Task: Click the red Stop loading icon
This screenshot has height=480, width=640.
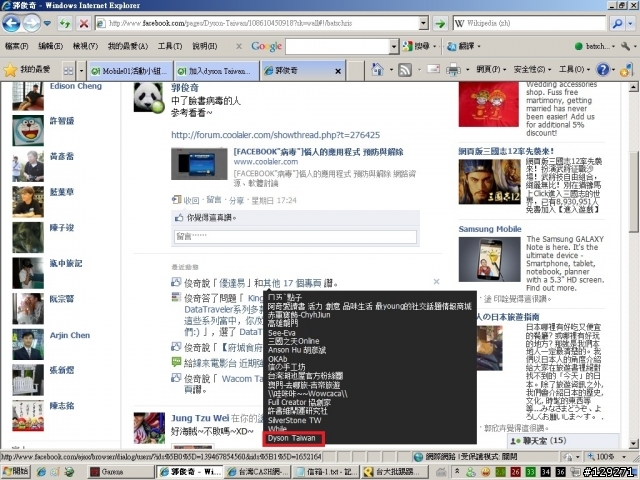Action: click(84, 23)
